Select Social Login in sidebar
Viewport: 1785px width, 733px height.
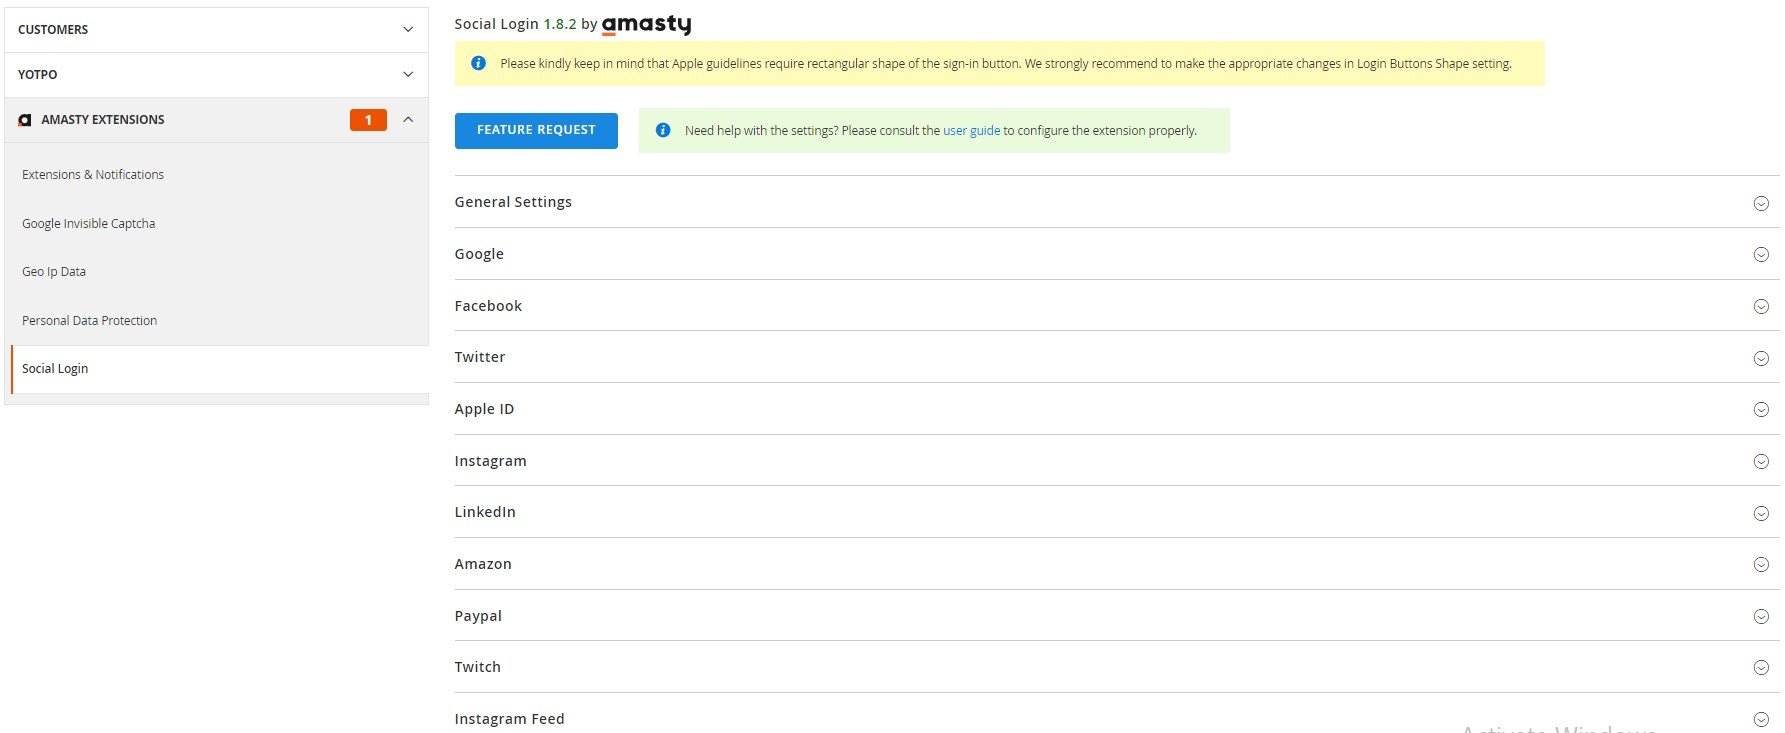[55, 368]
